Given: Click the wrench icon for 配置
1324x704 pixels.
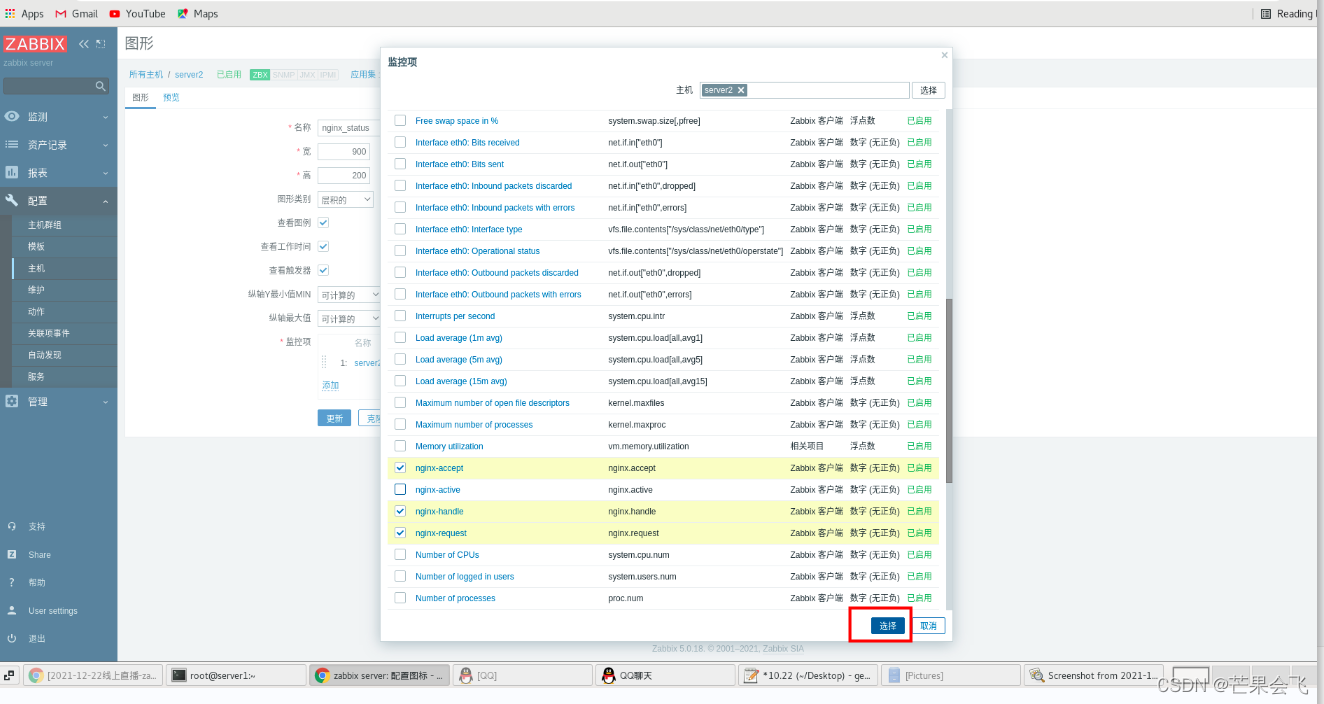Looking at the screenshot, I should [x=12, y=200].
